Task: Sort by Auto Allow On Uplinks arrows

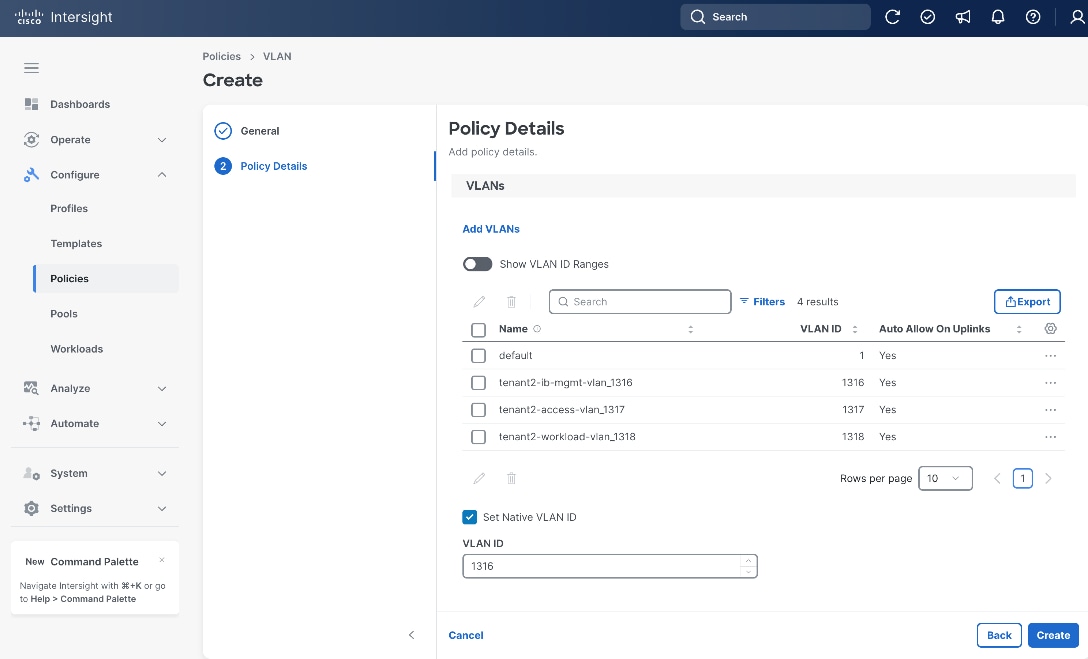Action: pyautogui.click(x=1019, y=330)
